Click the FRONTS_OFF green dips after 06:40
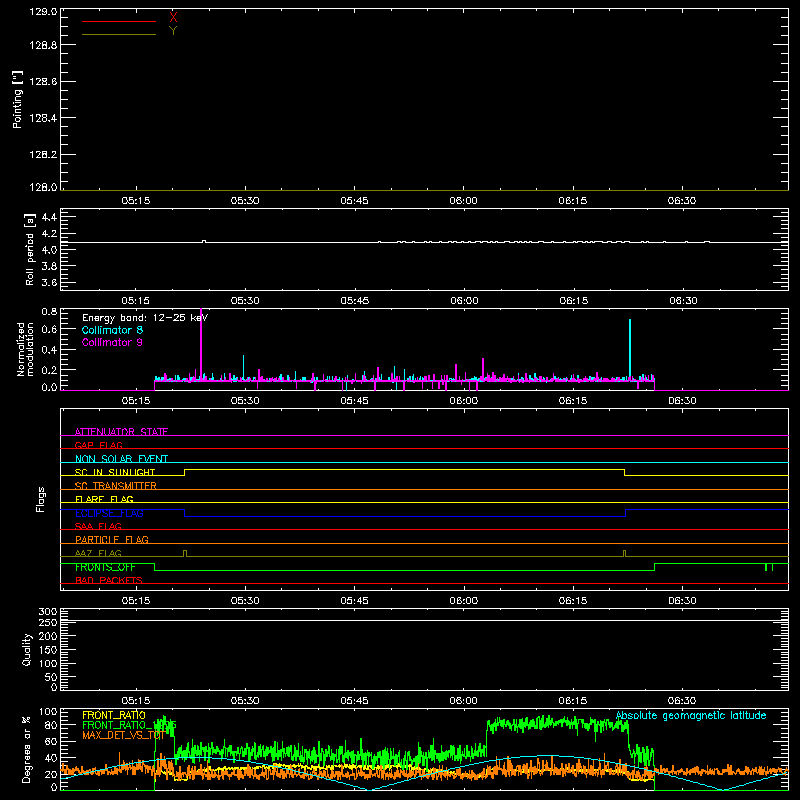 [x=769, y=567]
